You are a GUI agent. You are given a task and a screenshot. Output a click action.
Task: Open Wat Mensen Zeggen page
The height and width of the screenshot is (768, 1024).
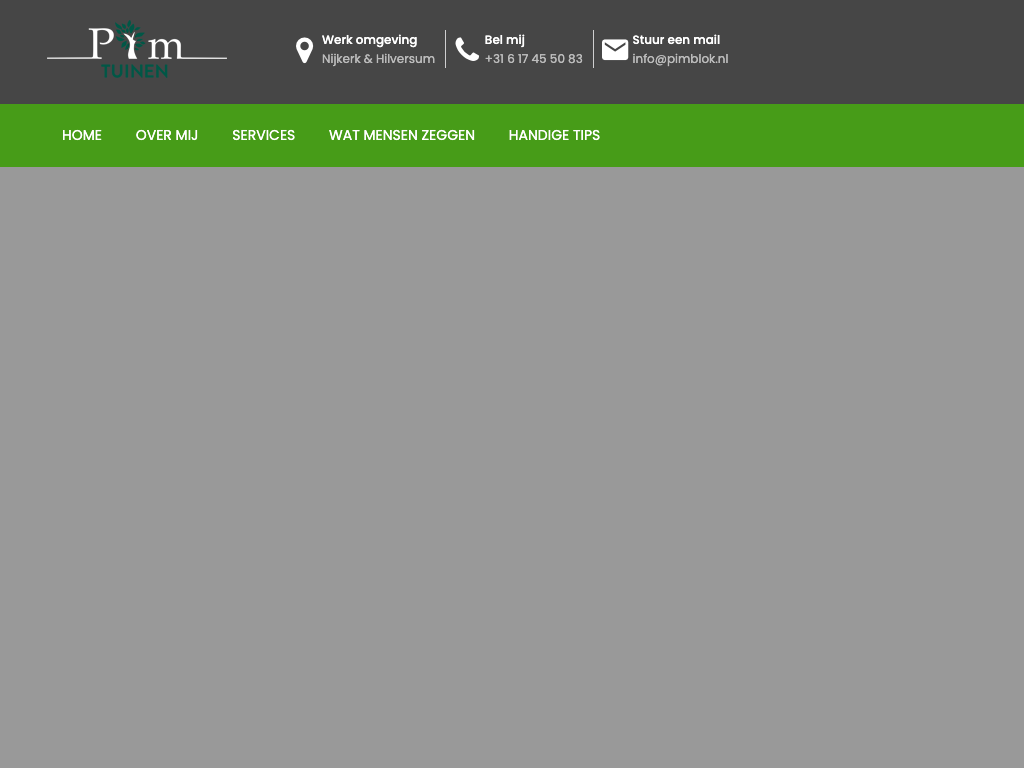pos(402,135)
